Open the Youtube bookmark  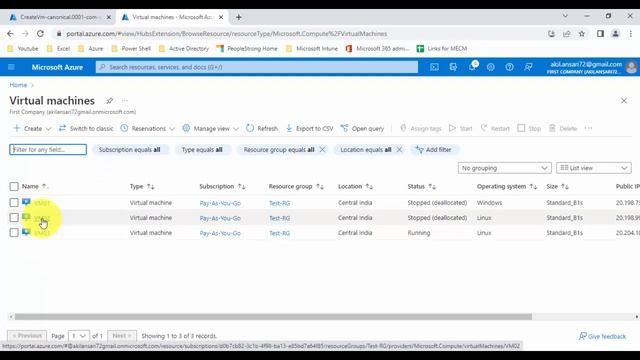click(x=23, y=49)
